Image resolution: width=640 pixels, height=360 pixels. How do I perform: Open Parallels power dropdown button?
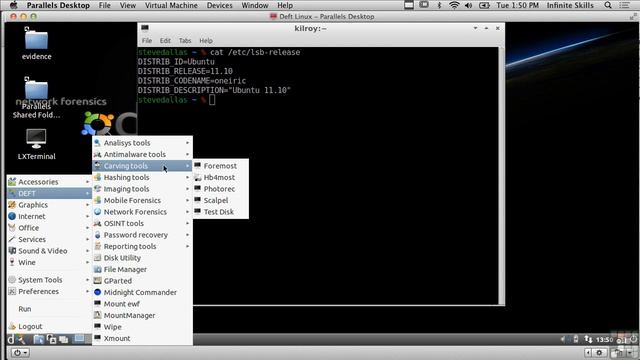coord(19,352)
